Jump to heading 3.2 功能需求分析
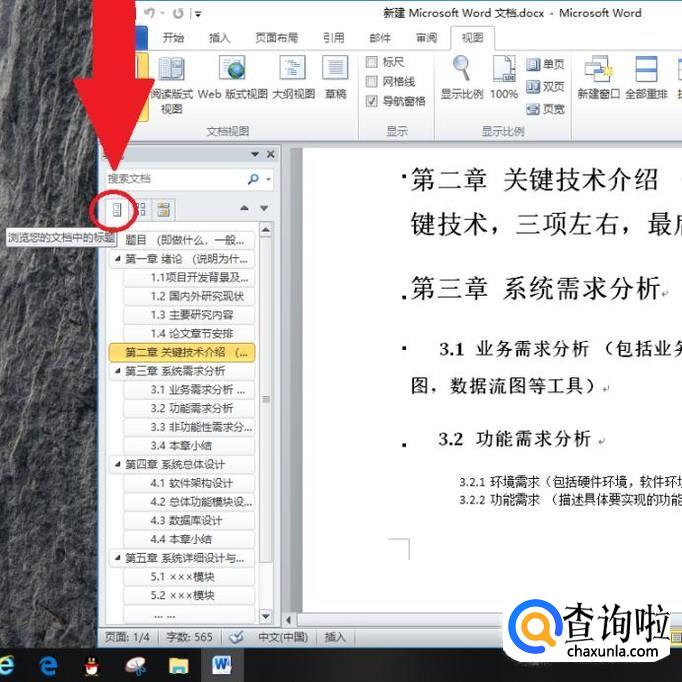Screen dimensions: 682x682 point(189,408)
